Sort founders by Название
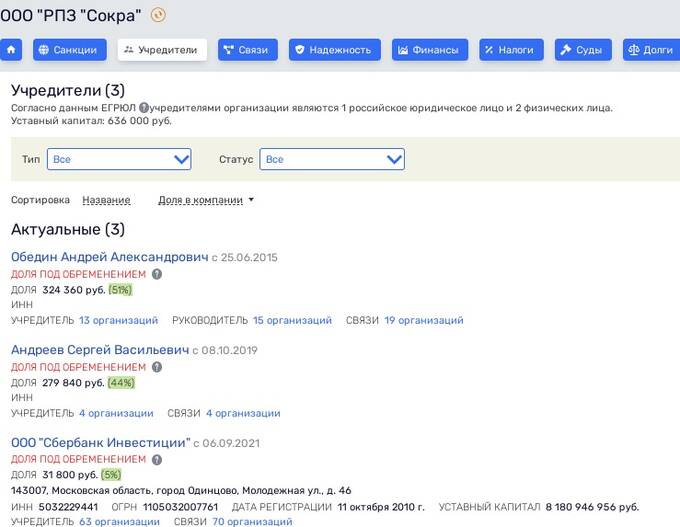Image resolution: width=680 pixels, height=527 pixels. pos(106,200)
